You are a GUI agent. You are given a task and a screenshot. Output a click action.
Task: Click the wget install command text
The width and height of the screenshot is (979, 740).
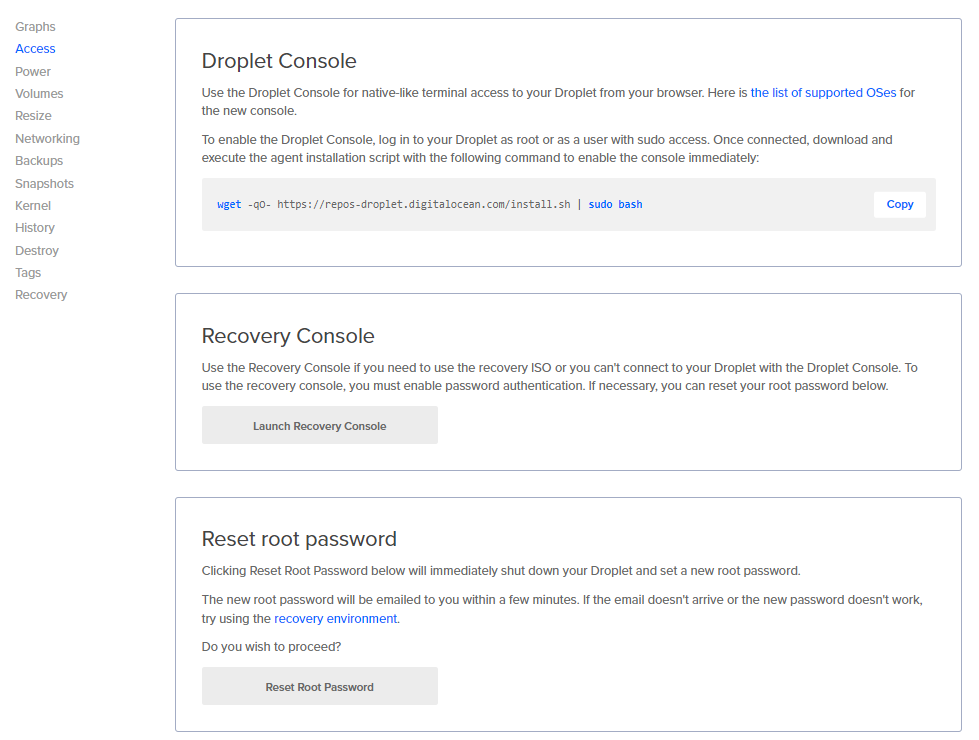[x=429, y=204]
